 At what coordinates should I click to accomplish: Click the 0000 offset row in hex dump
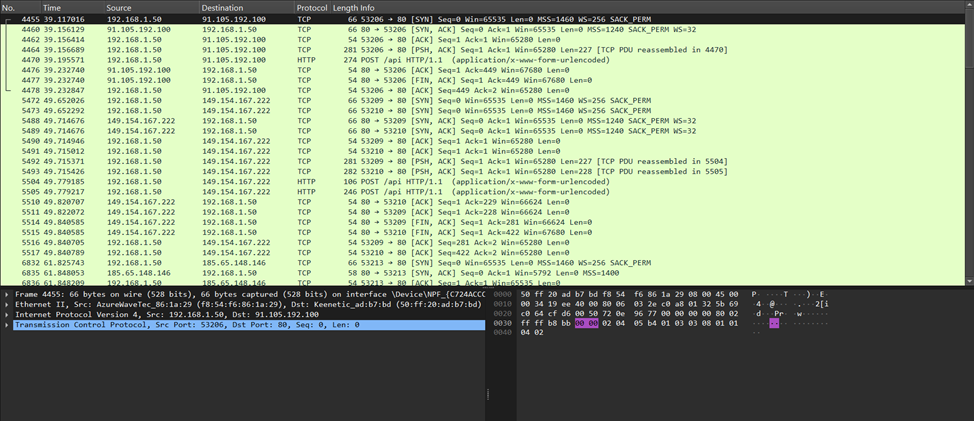(x=499, y=295)
